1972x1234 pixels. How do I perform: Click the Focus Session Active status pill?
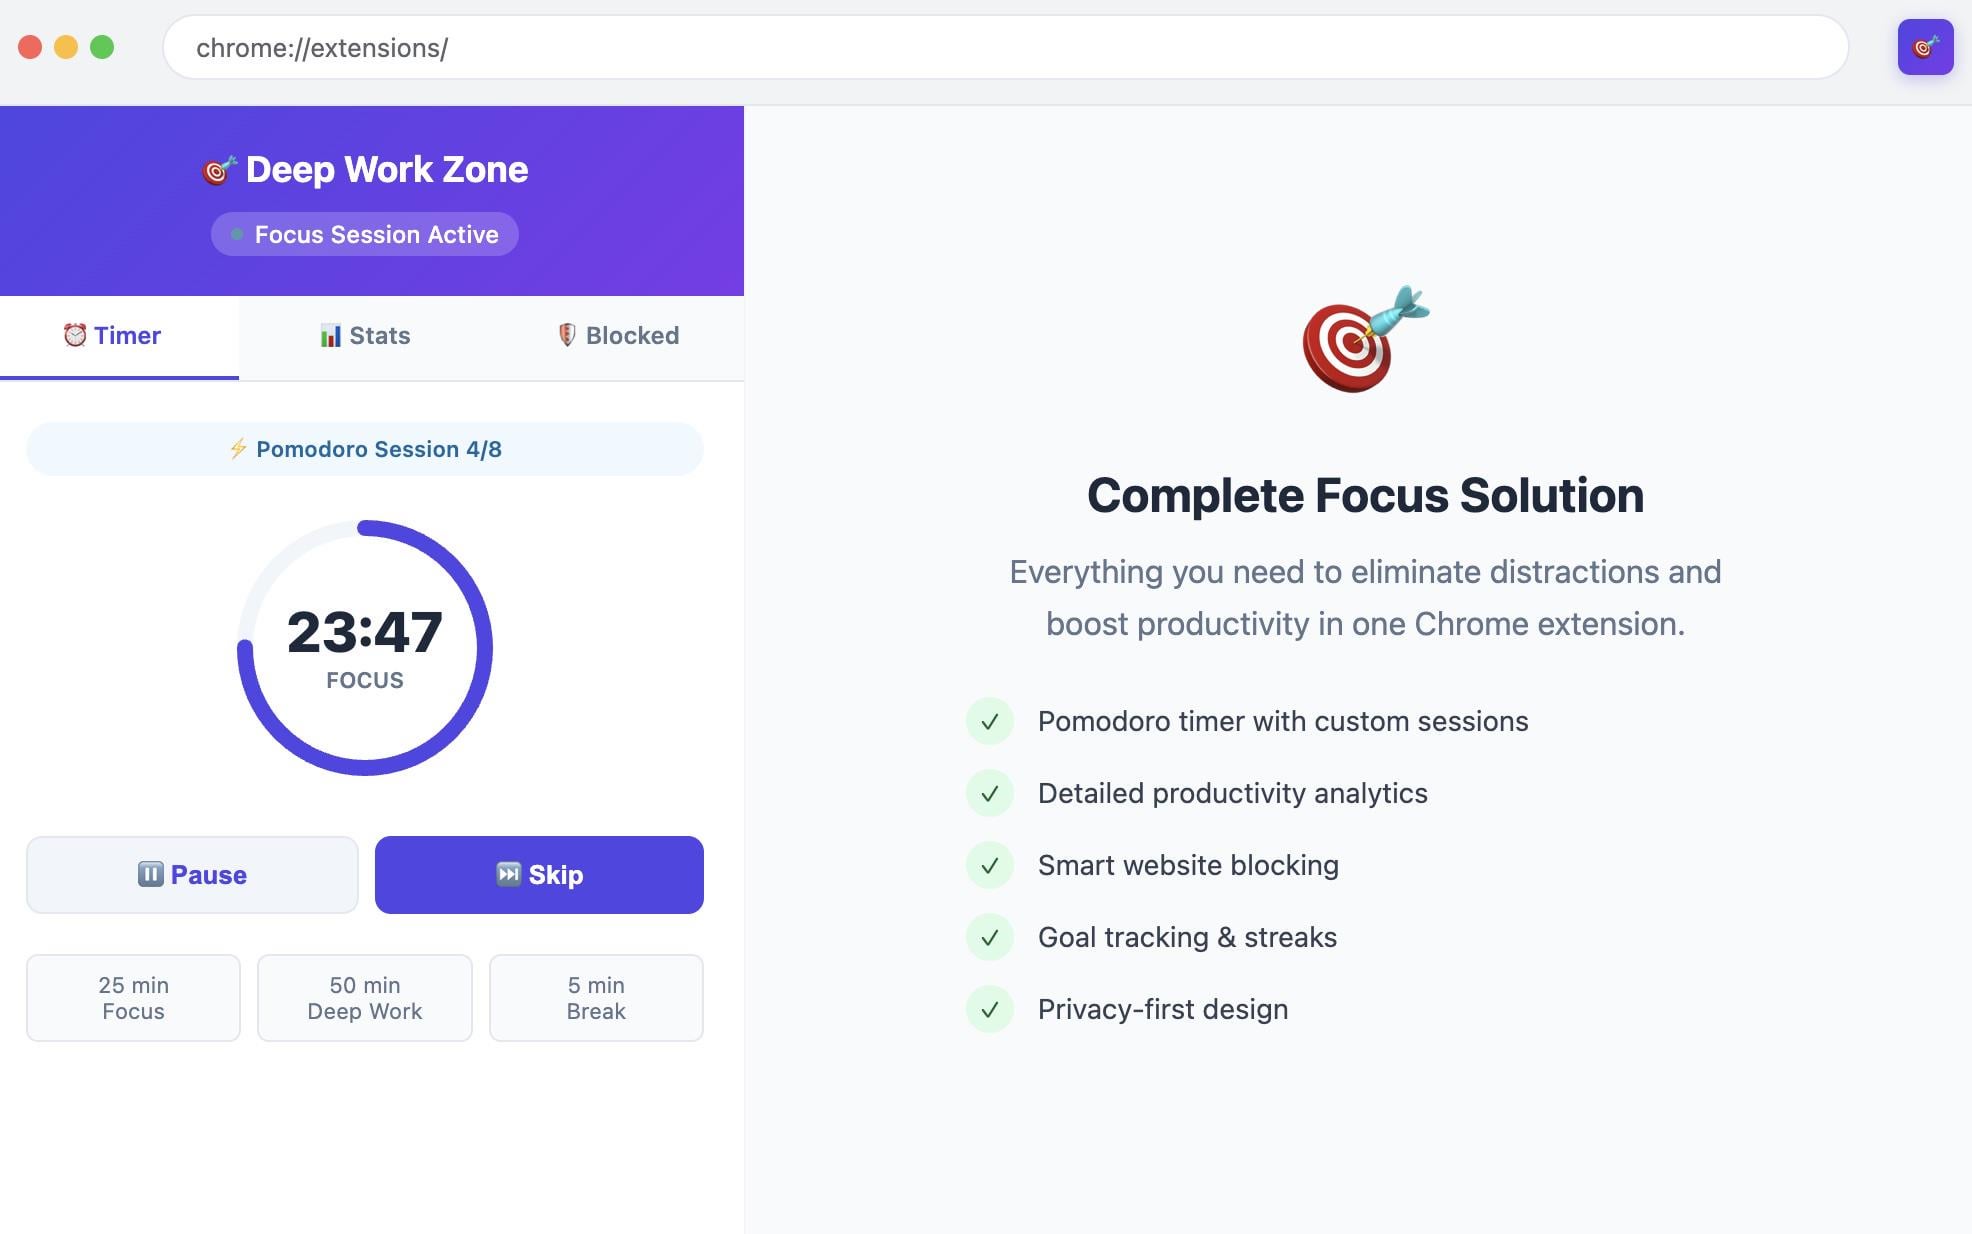tap(365, 234)
